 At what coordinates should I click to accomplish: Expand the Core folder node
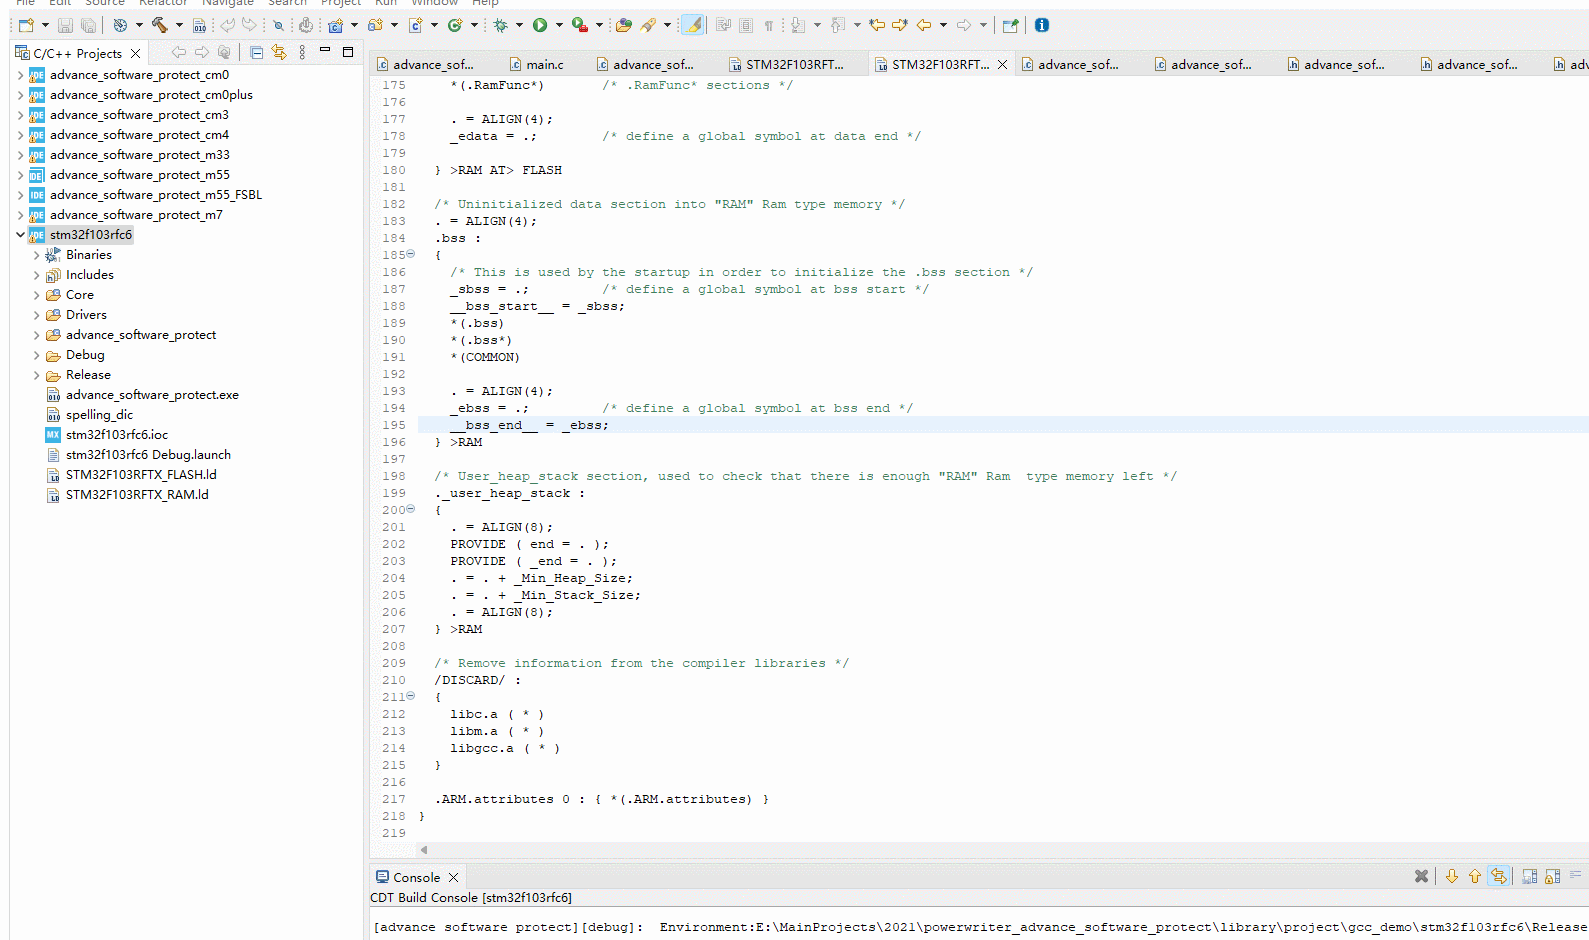[x=37, y=295]
